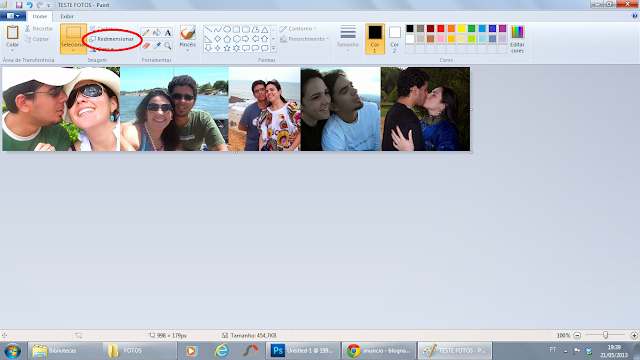Activate Cor 1 foreground color

click(375, 39)
